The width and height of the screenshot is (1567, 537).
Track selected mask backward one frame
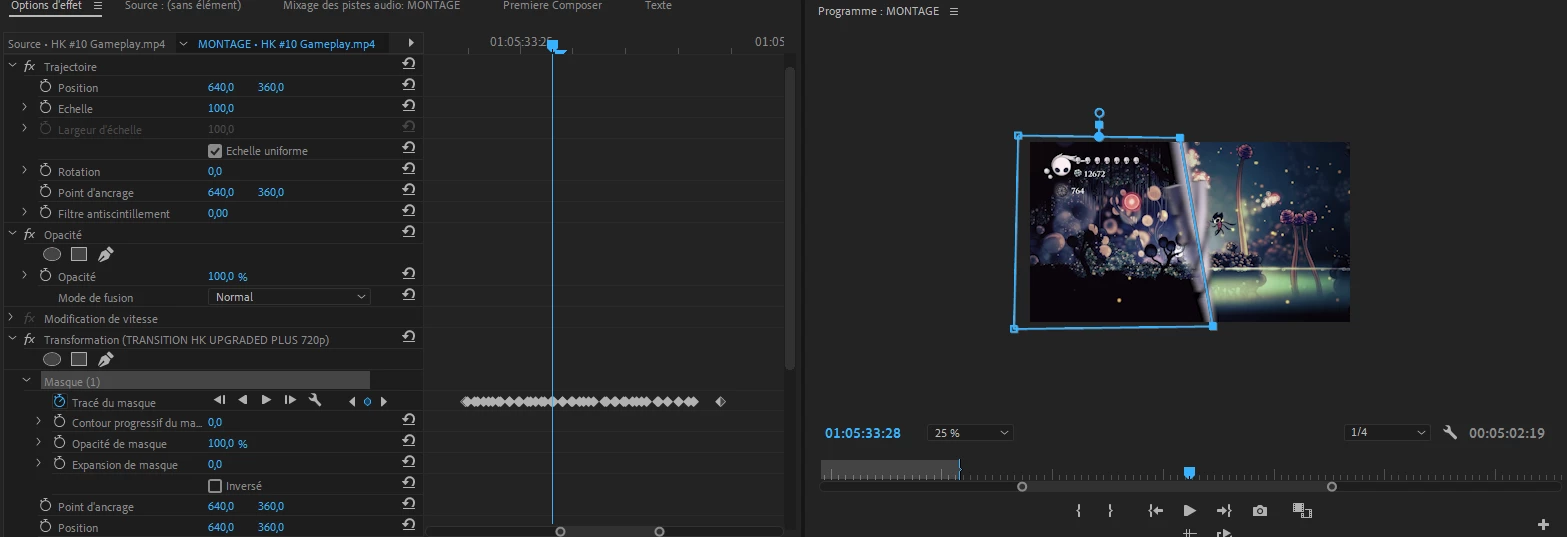point(219,400)
